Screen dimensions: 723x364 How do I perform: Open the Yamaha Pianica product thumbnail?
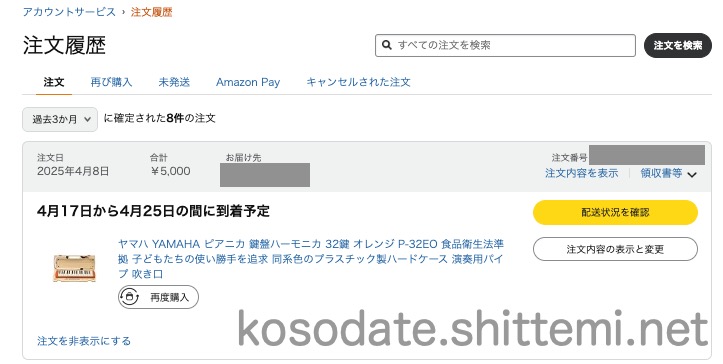coord(74,268)
